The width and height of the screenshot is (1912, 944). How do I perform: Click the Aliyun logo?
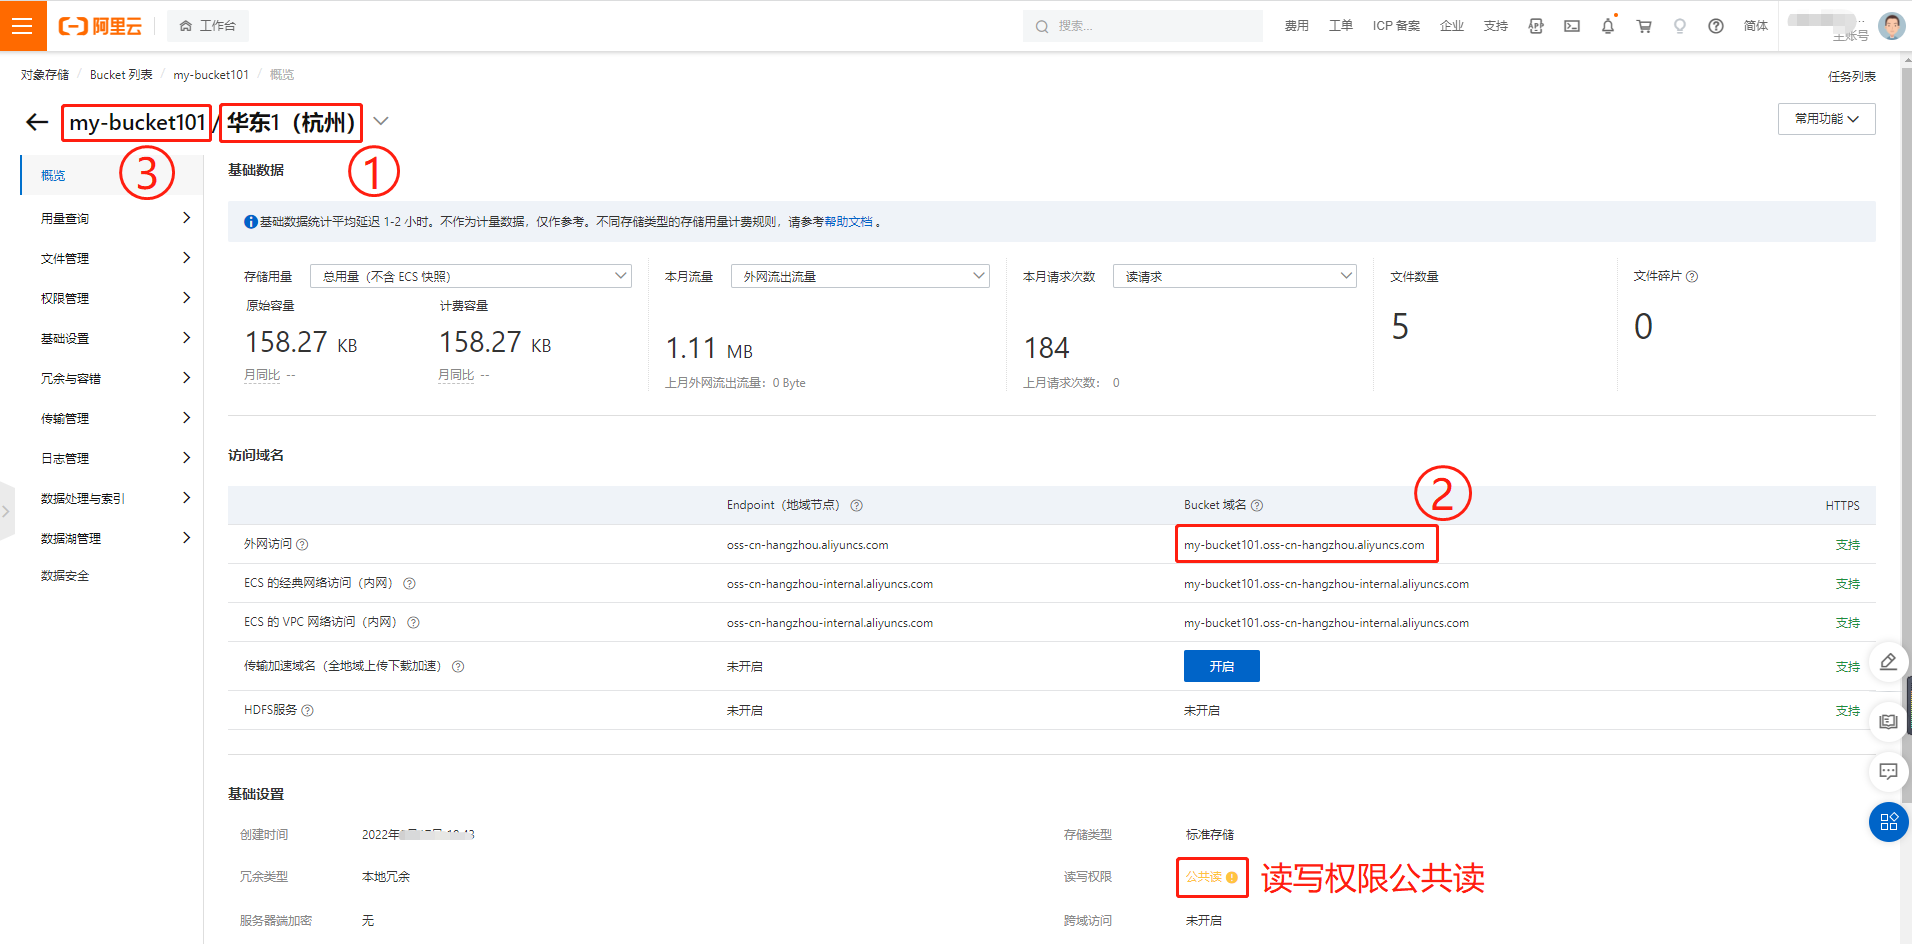coord(100,26)
